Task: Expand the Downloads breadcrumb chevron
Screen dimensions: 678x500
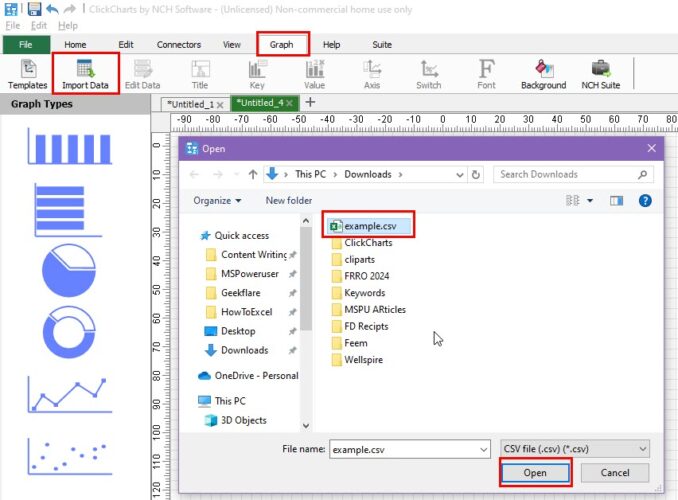Action: coord(400,175)
